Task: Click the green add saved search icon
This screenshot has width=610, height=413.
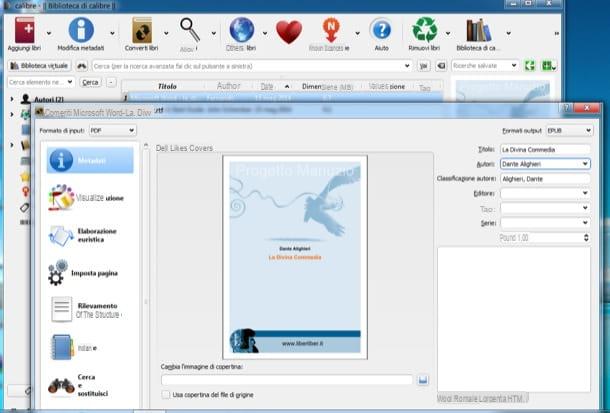Action: 548,66
